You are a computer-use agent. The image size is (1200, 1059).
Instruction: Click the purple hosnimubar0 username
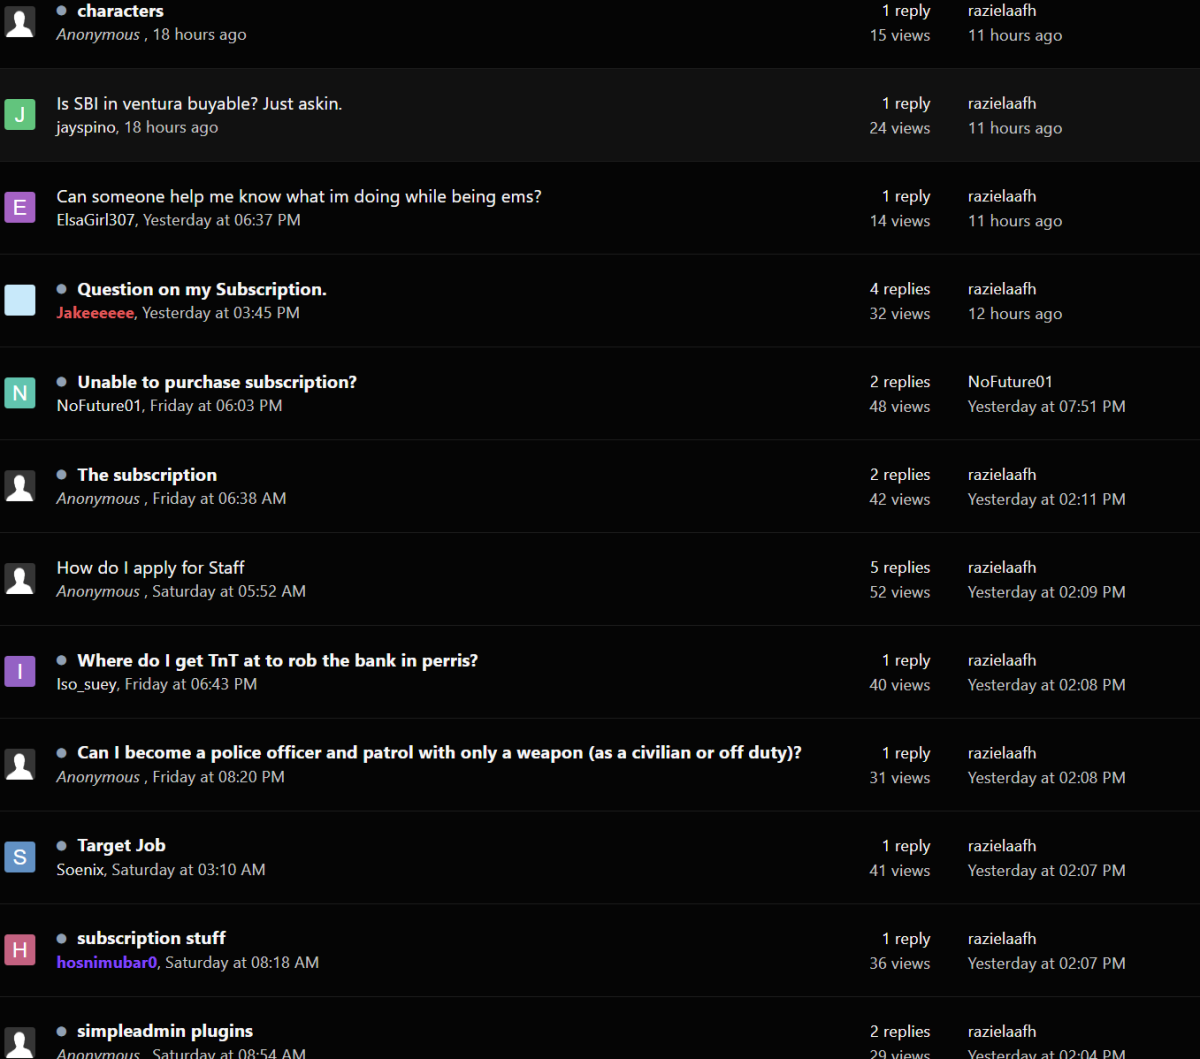click(107, 963)
